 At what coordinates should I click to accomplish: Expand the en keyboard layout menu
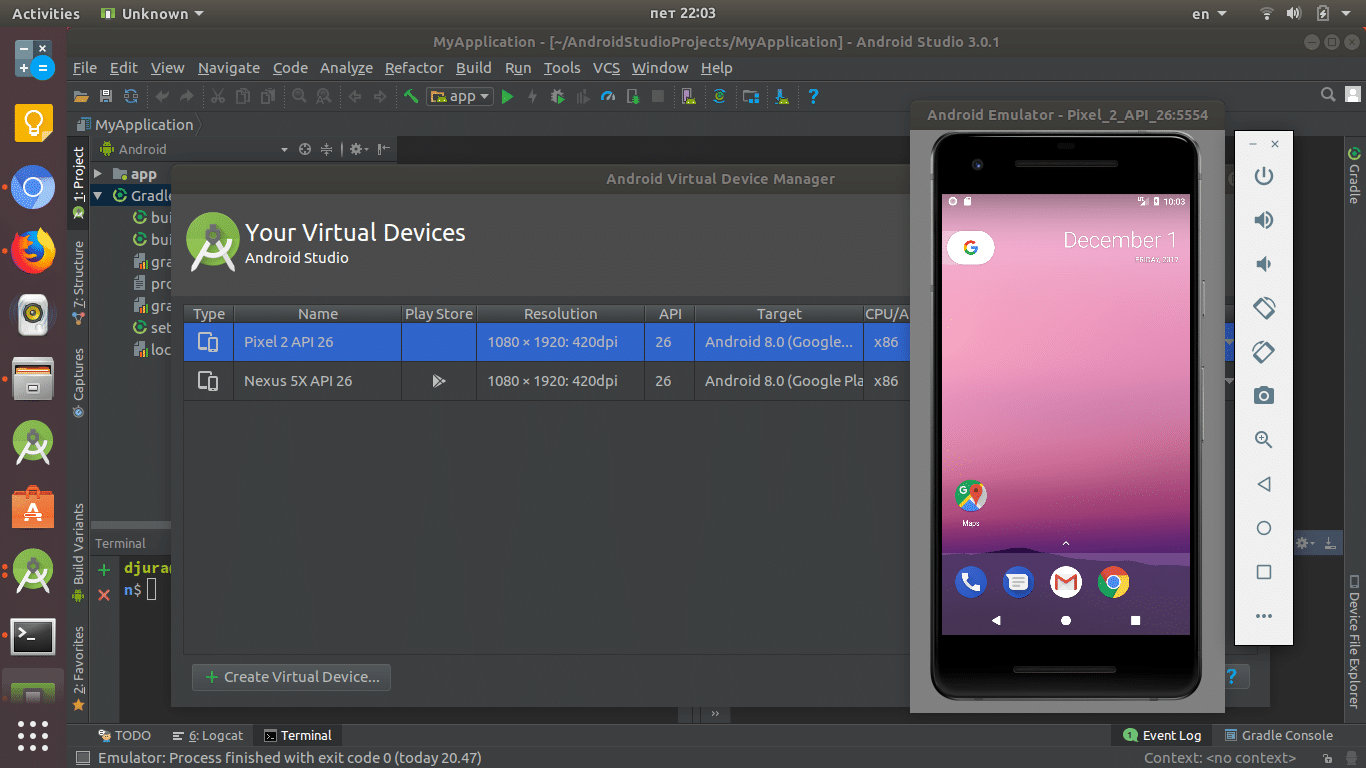[1208, 13]
